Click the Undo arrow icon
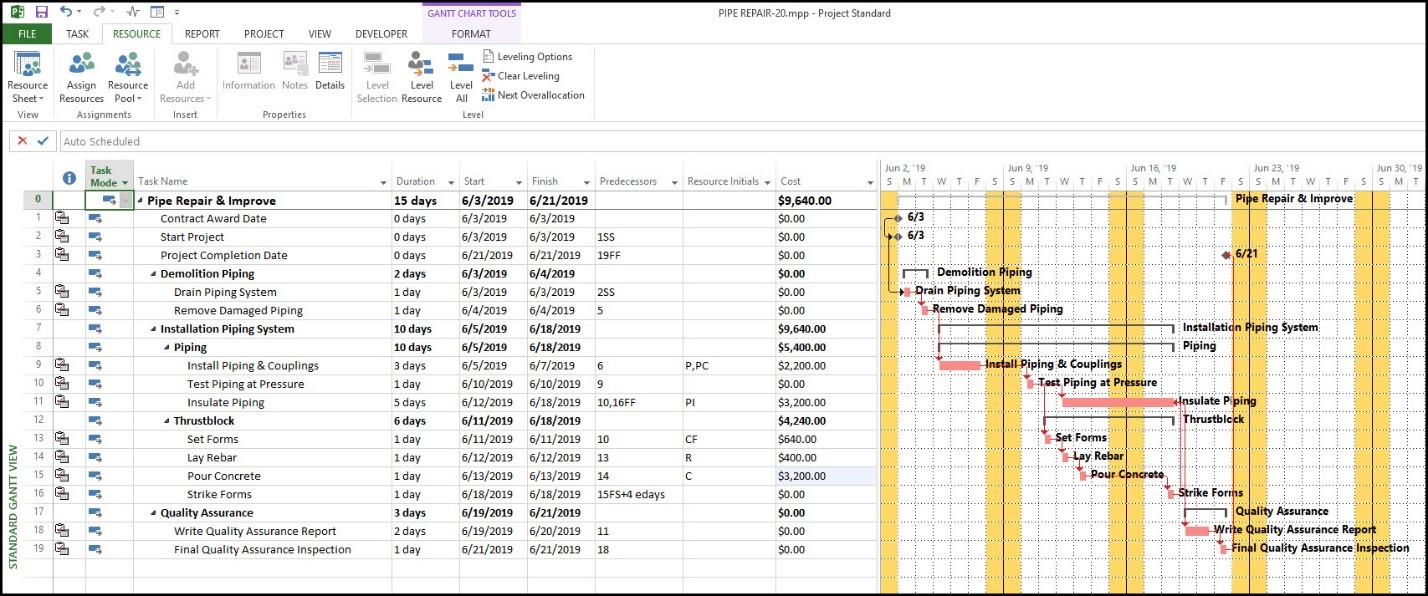Viewport: 1428px width, 596px height. [x=66, y=12]
